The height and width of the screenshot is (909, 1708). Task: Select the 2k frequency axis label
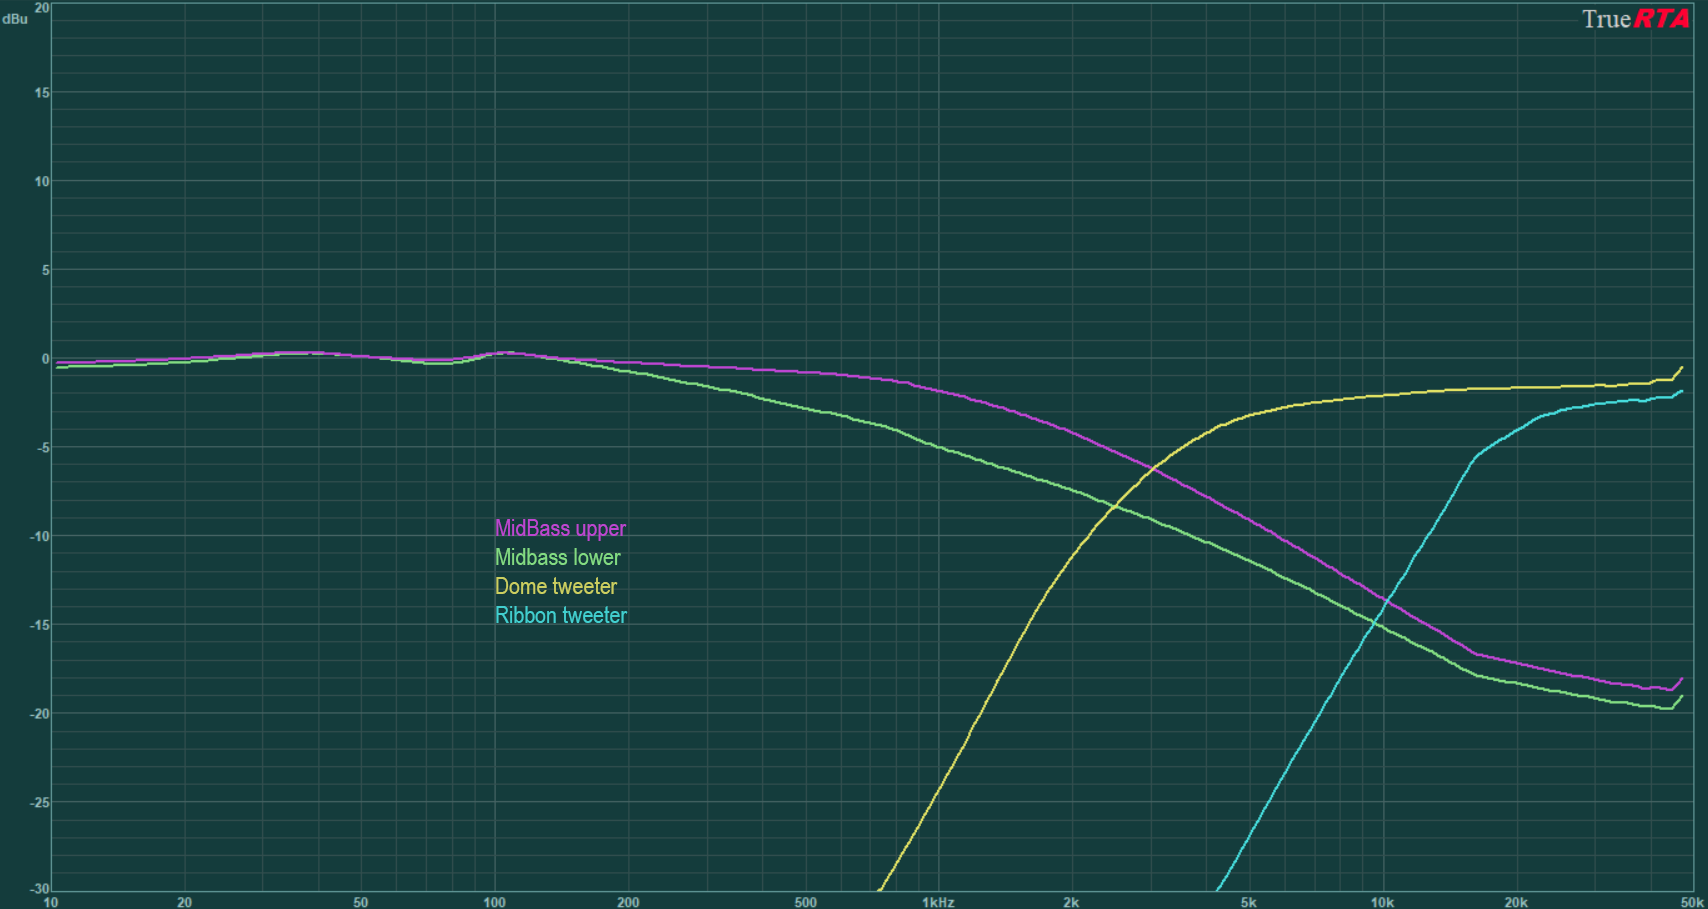pos(1071,902)
